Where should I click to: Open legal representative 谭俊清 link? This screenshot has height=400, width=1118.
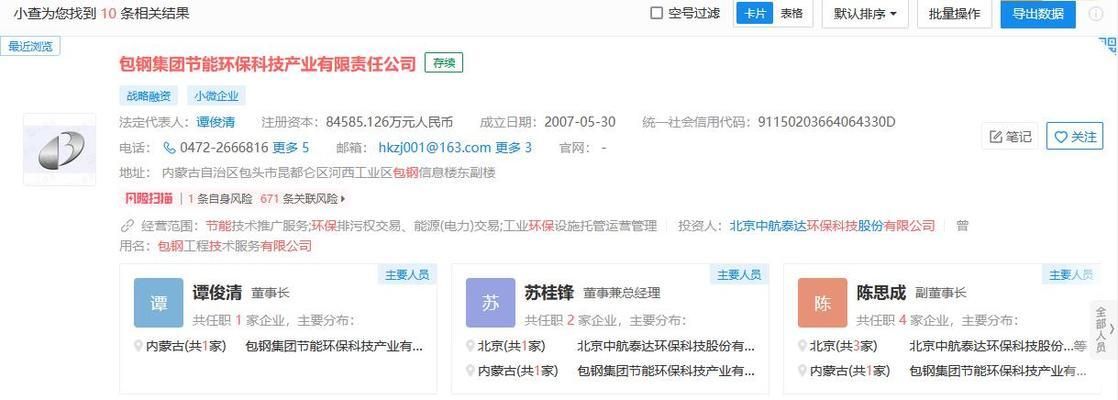click(216, 122)
